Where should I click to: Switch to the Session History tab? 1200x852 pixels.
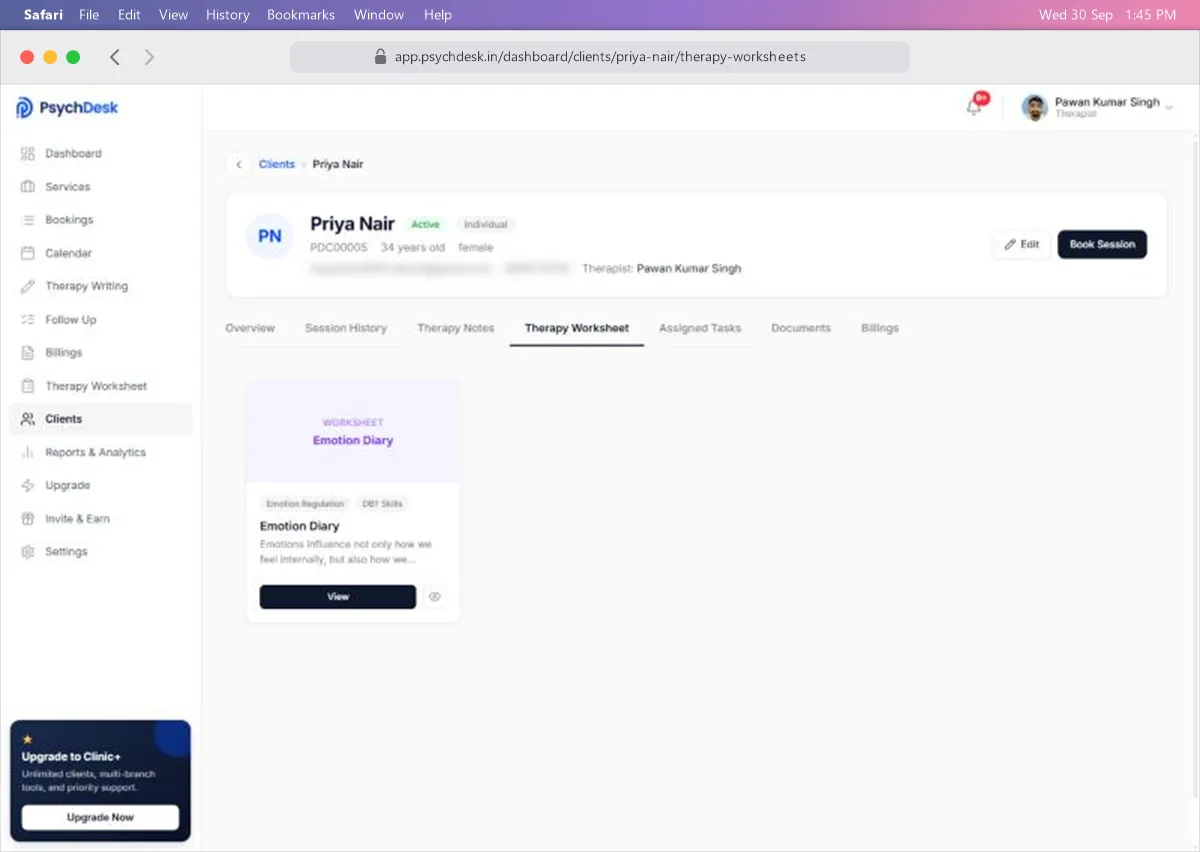346,328
